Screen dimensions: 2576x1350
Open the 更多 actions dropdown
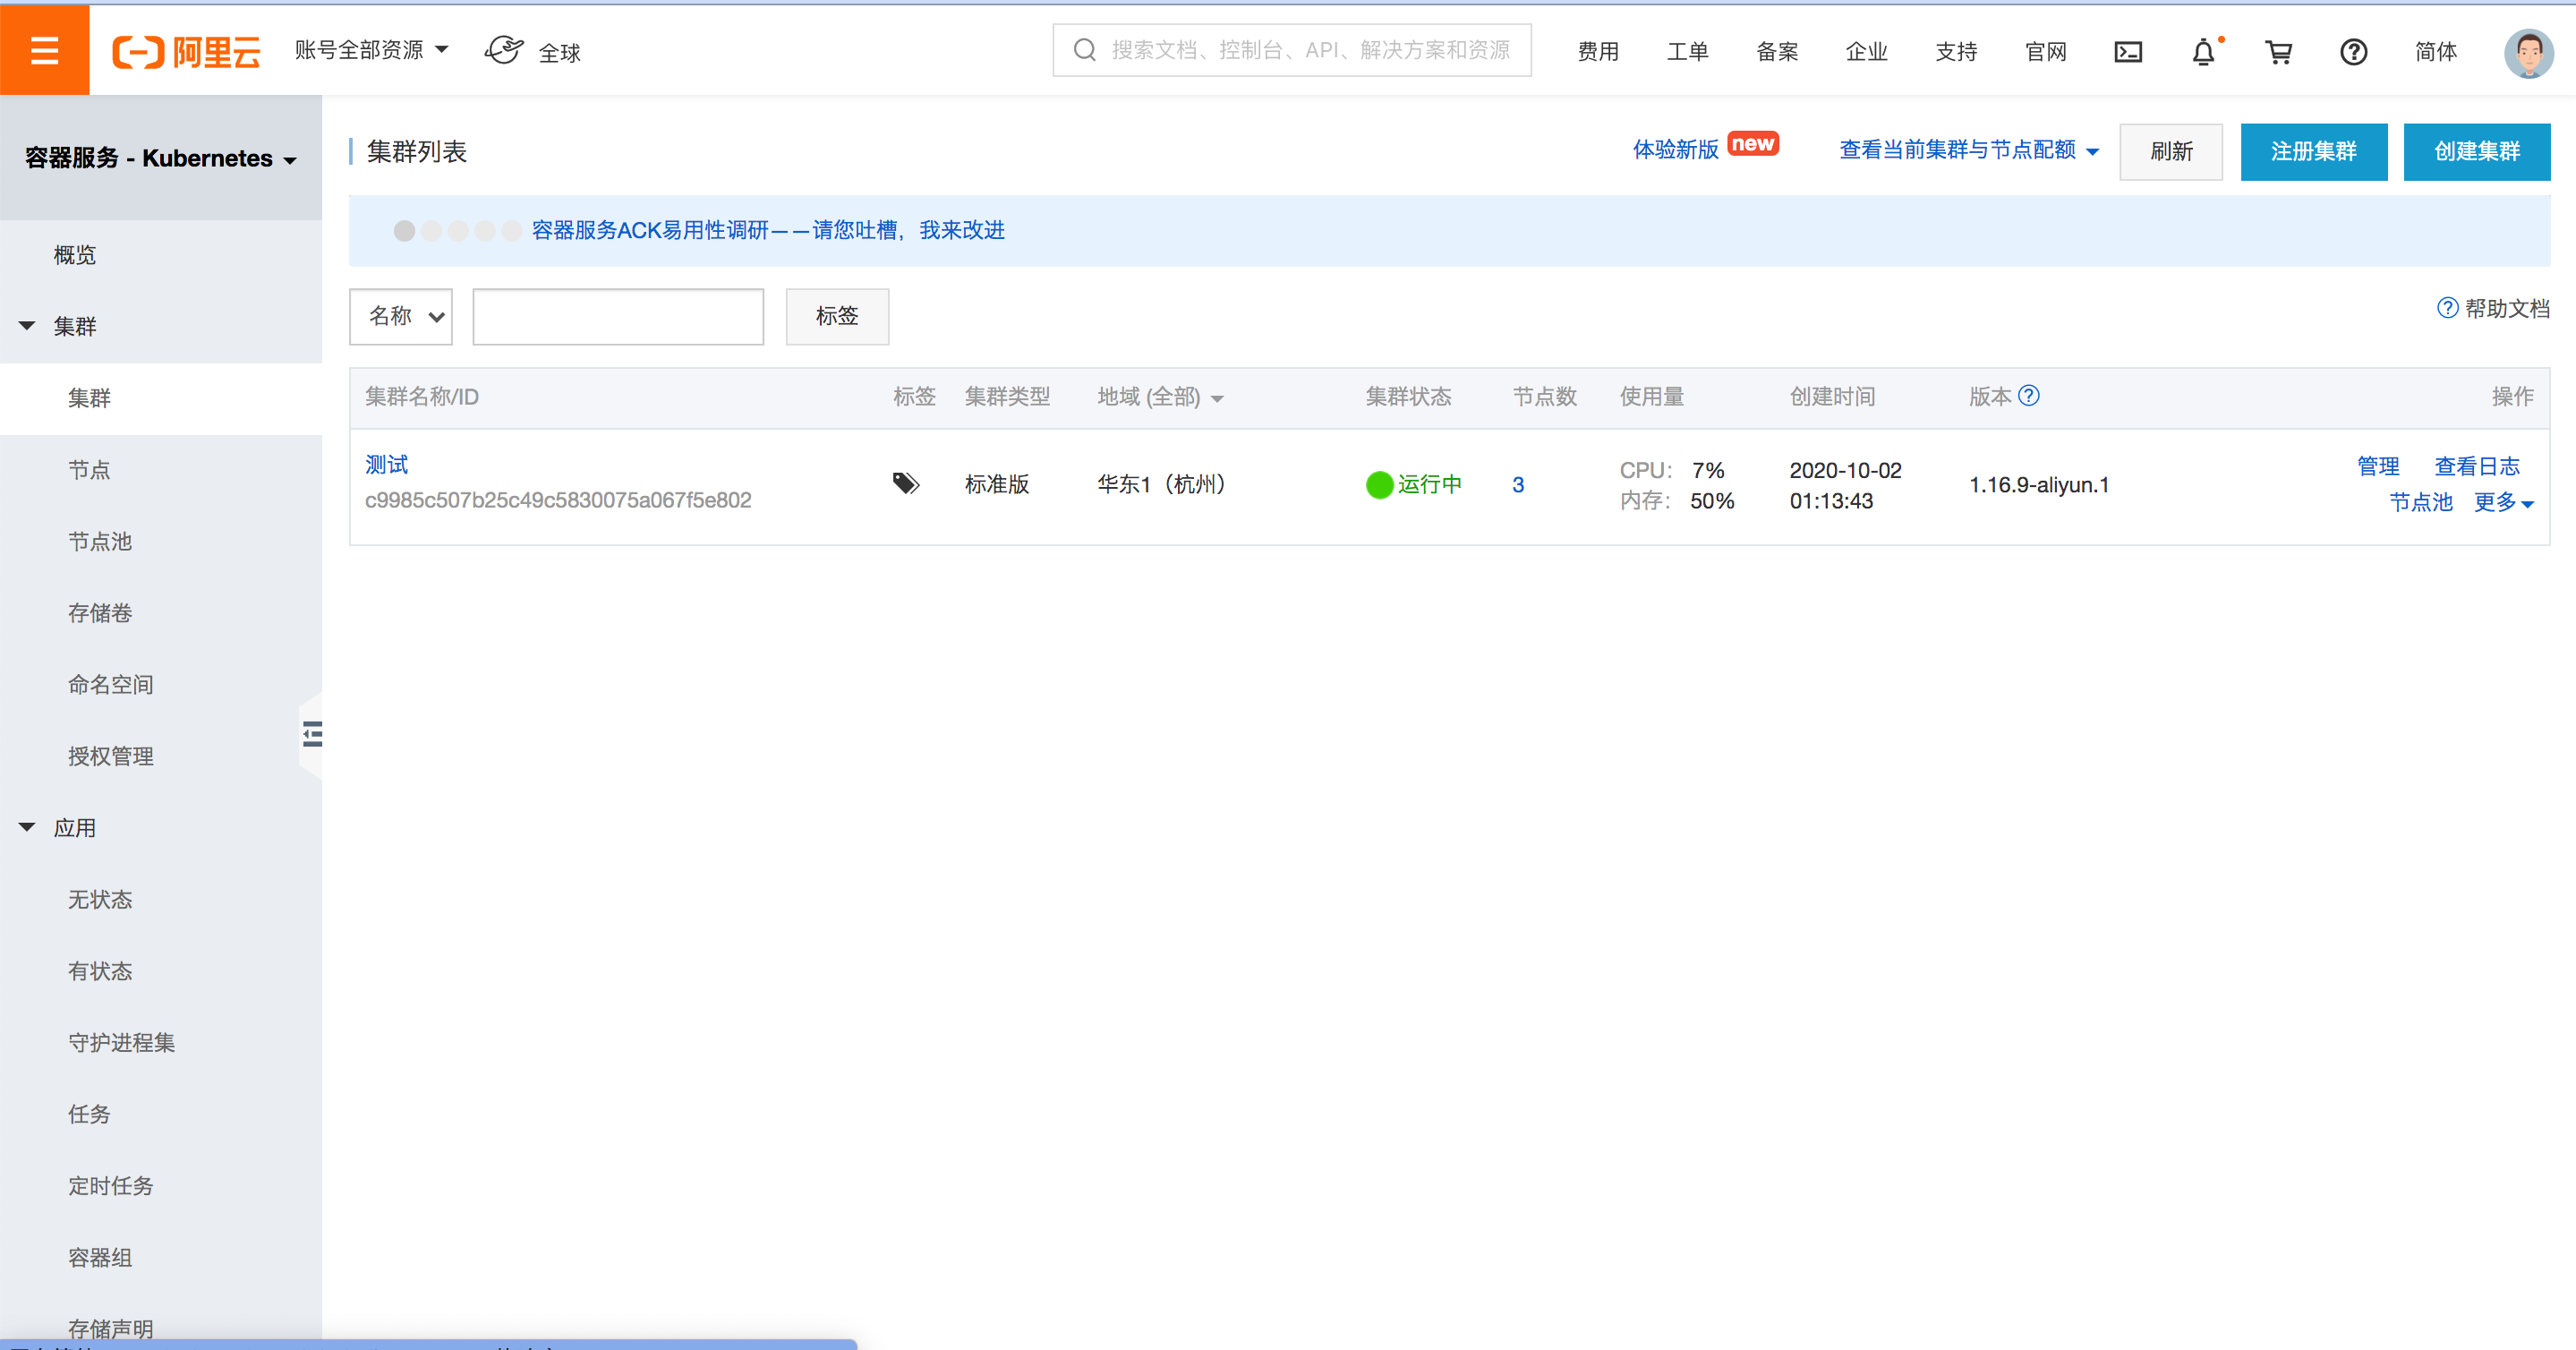[2502, 502]
